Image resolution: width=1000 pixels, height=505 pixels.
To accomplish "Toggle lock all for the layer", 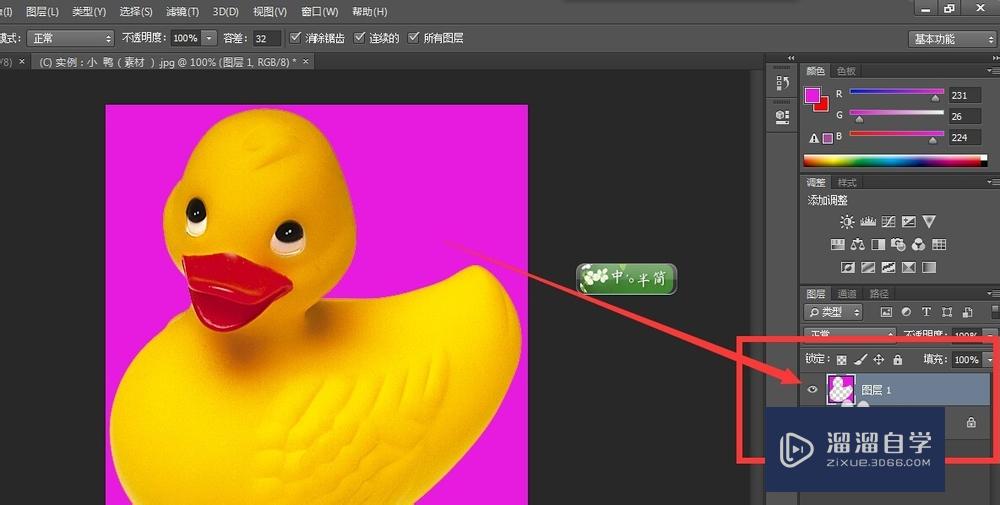I will click(x=897, y=360).
